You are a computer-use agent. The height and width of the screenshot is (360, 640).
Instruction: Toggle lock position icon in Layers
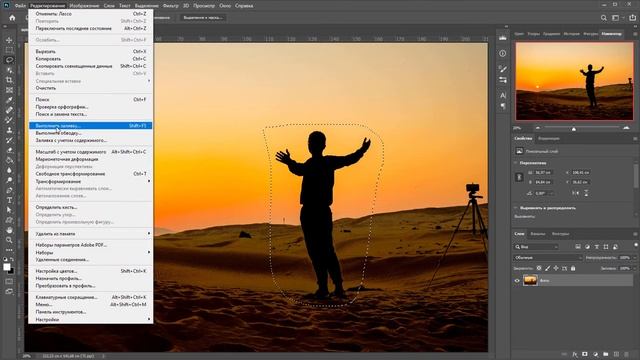click(556, 268)
